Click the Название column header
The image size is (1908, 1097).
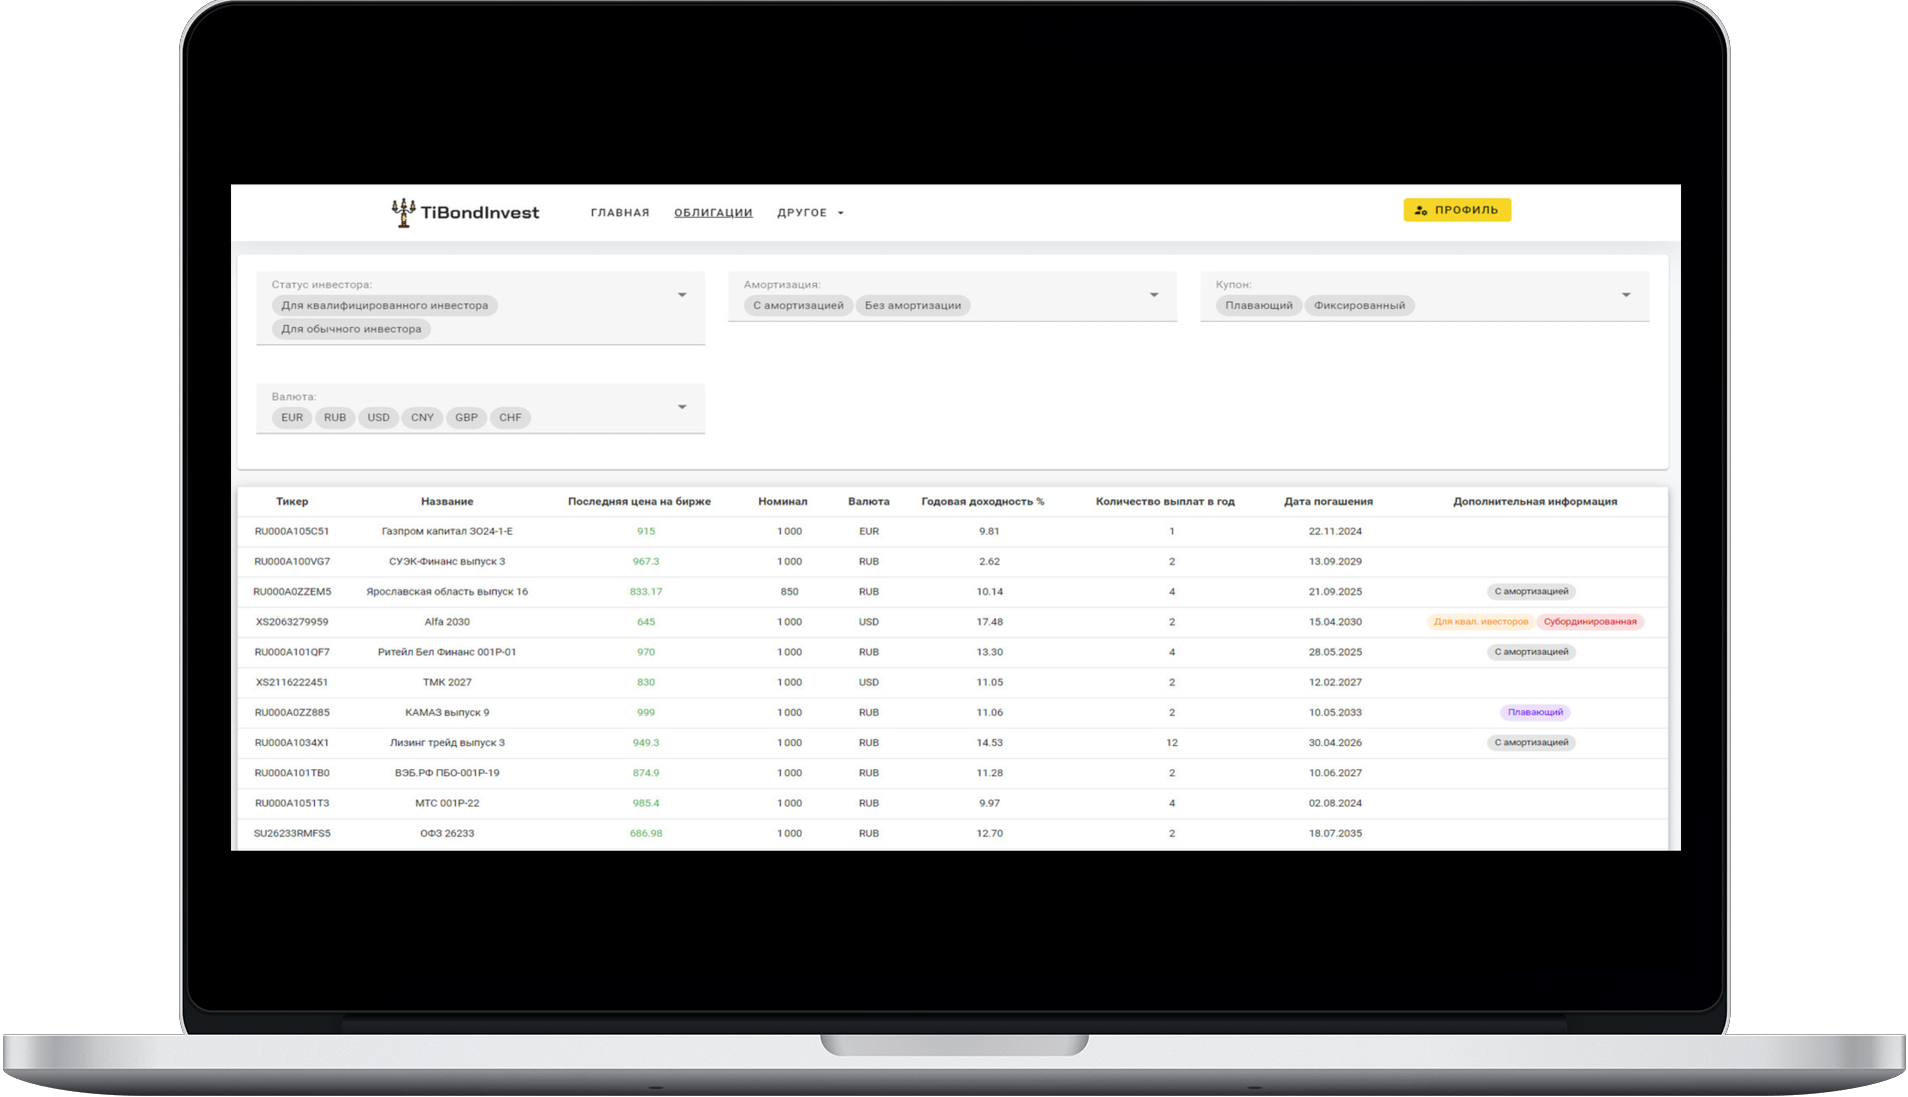[x=447, y=502]
